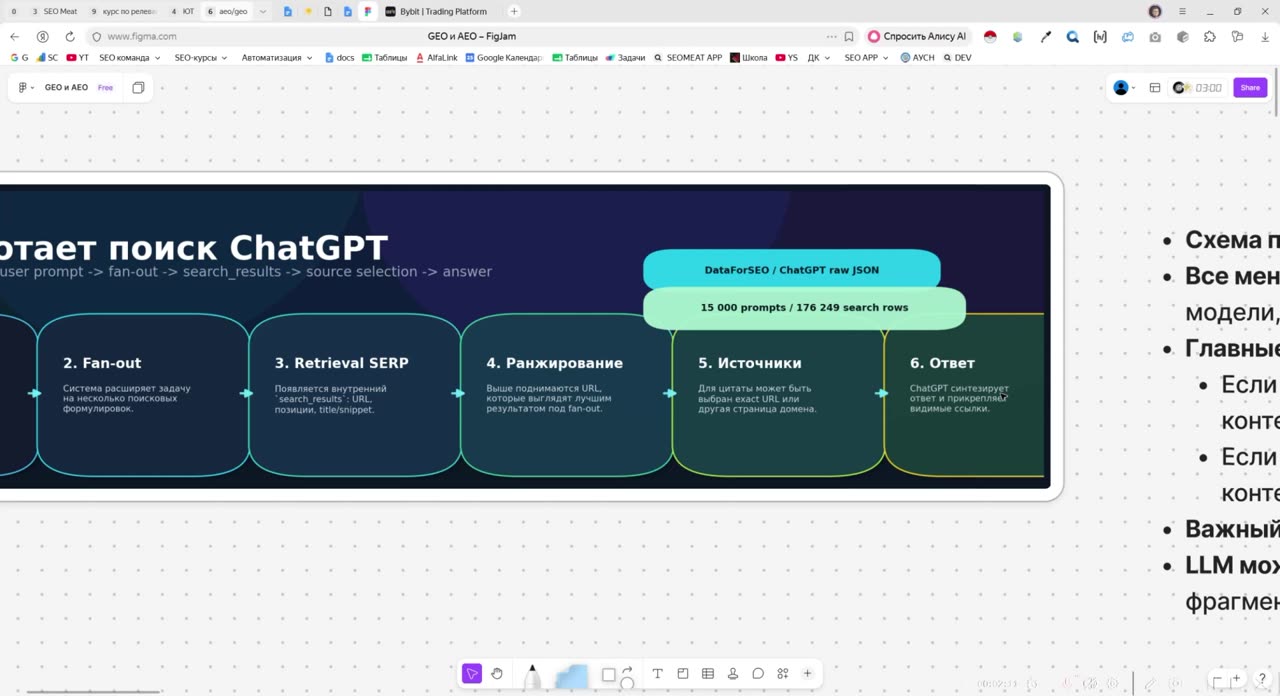This screenshot has width=1280, height=696.
Task: Expand Автоматизация bookmarks folder
Action: coord(277,58)
